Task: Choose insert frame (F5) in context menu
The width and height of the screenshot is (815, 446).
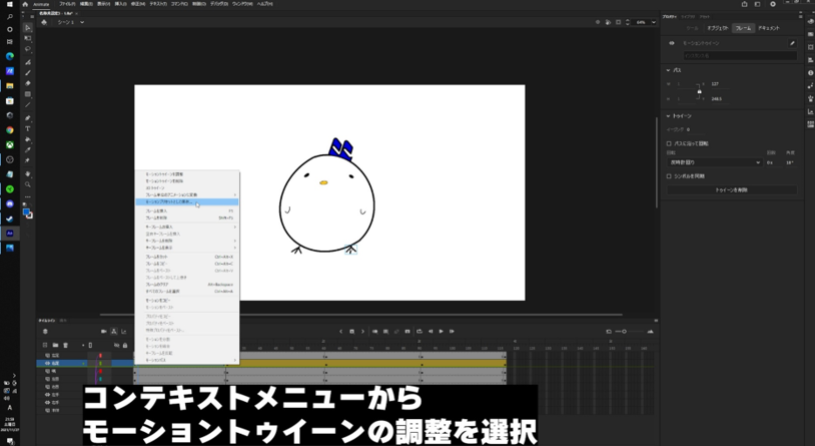Action: 187,211
